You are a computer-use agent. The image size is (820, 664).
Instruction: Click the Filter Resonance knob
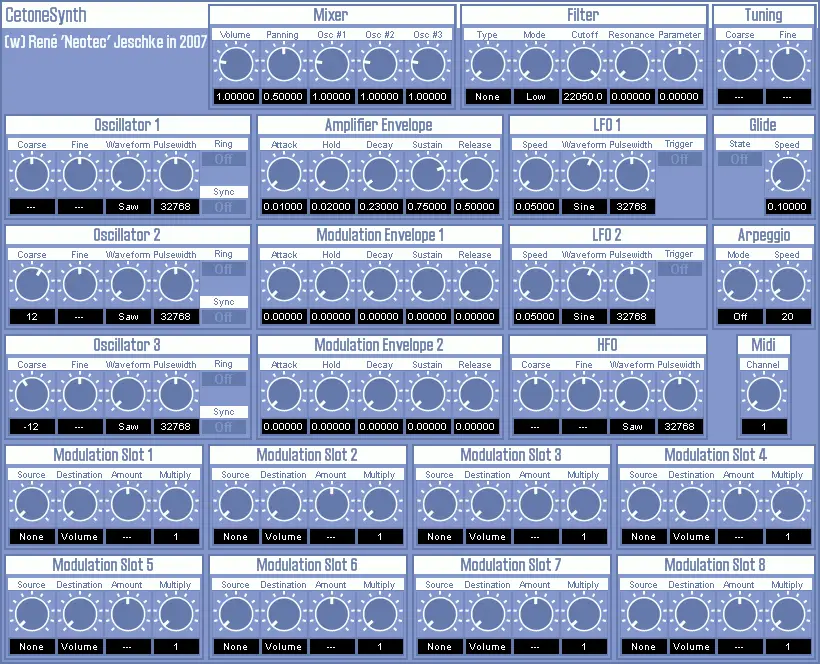click(632, 64)
